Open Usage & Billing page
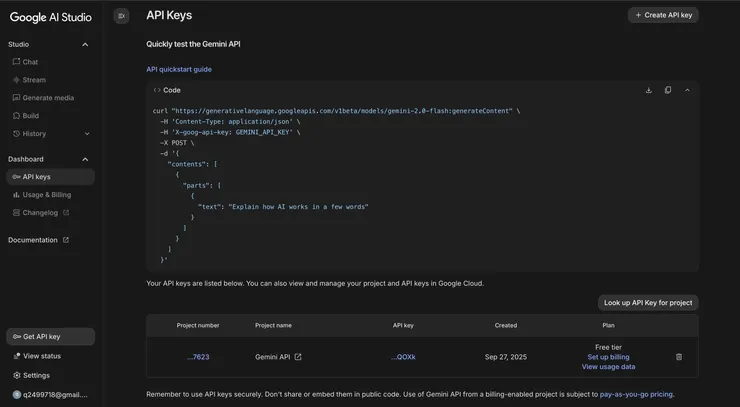The image size is (740, 407). pyautogui.click(x=46, y=195)
